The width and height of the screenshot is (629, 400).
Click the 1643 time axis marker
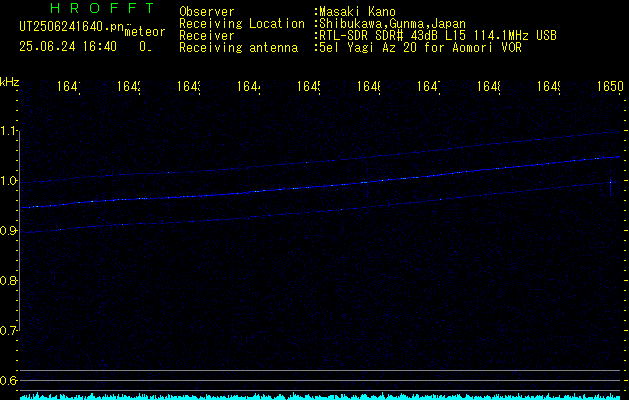point(189,86)
